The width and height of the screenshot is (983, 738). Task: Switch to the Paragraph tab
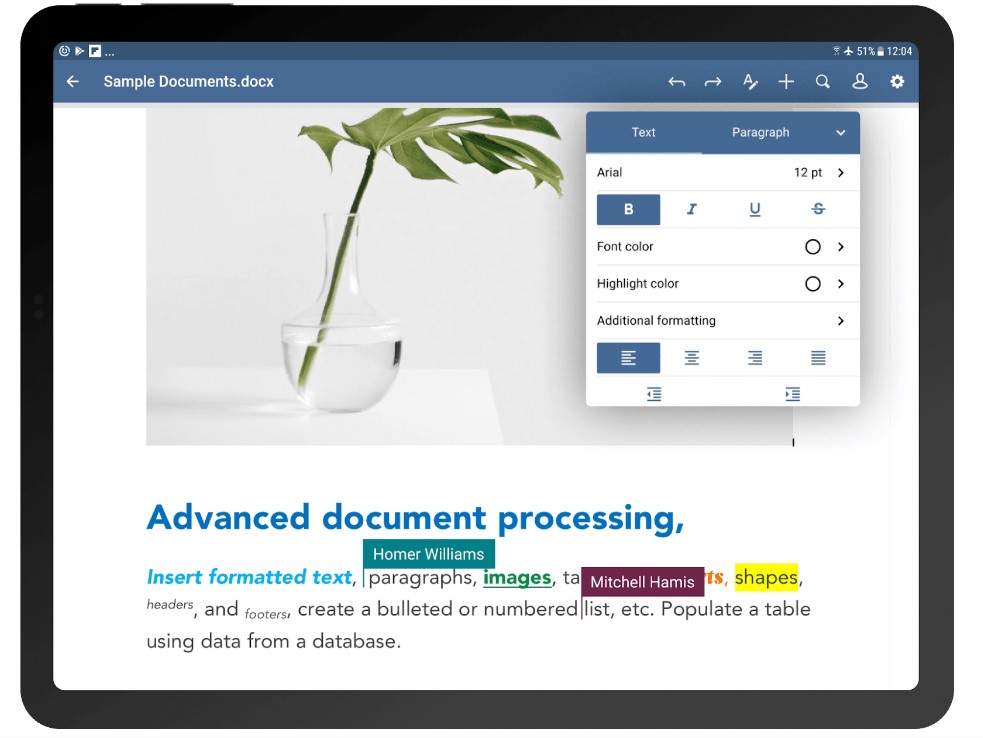tap(762, 132)
